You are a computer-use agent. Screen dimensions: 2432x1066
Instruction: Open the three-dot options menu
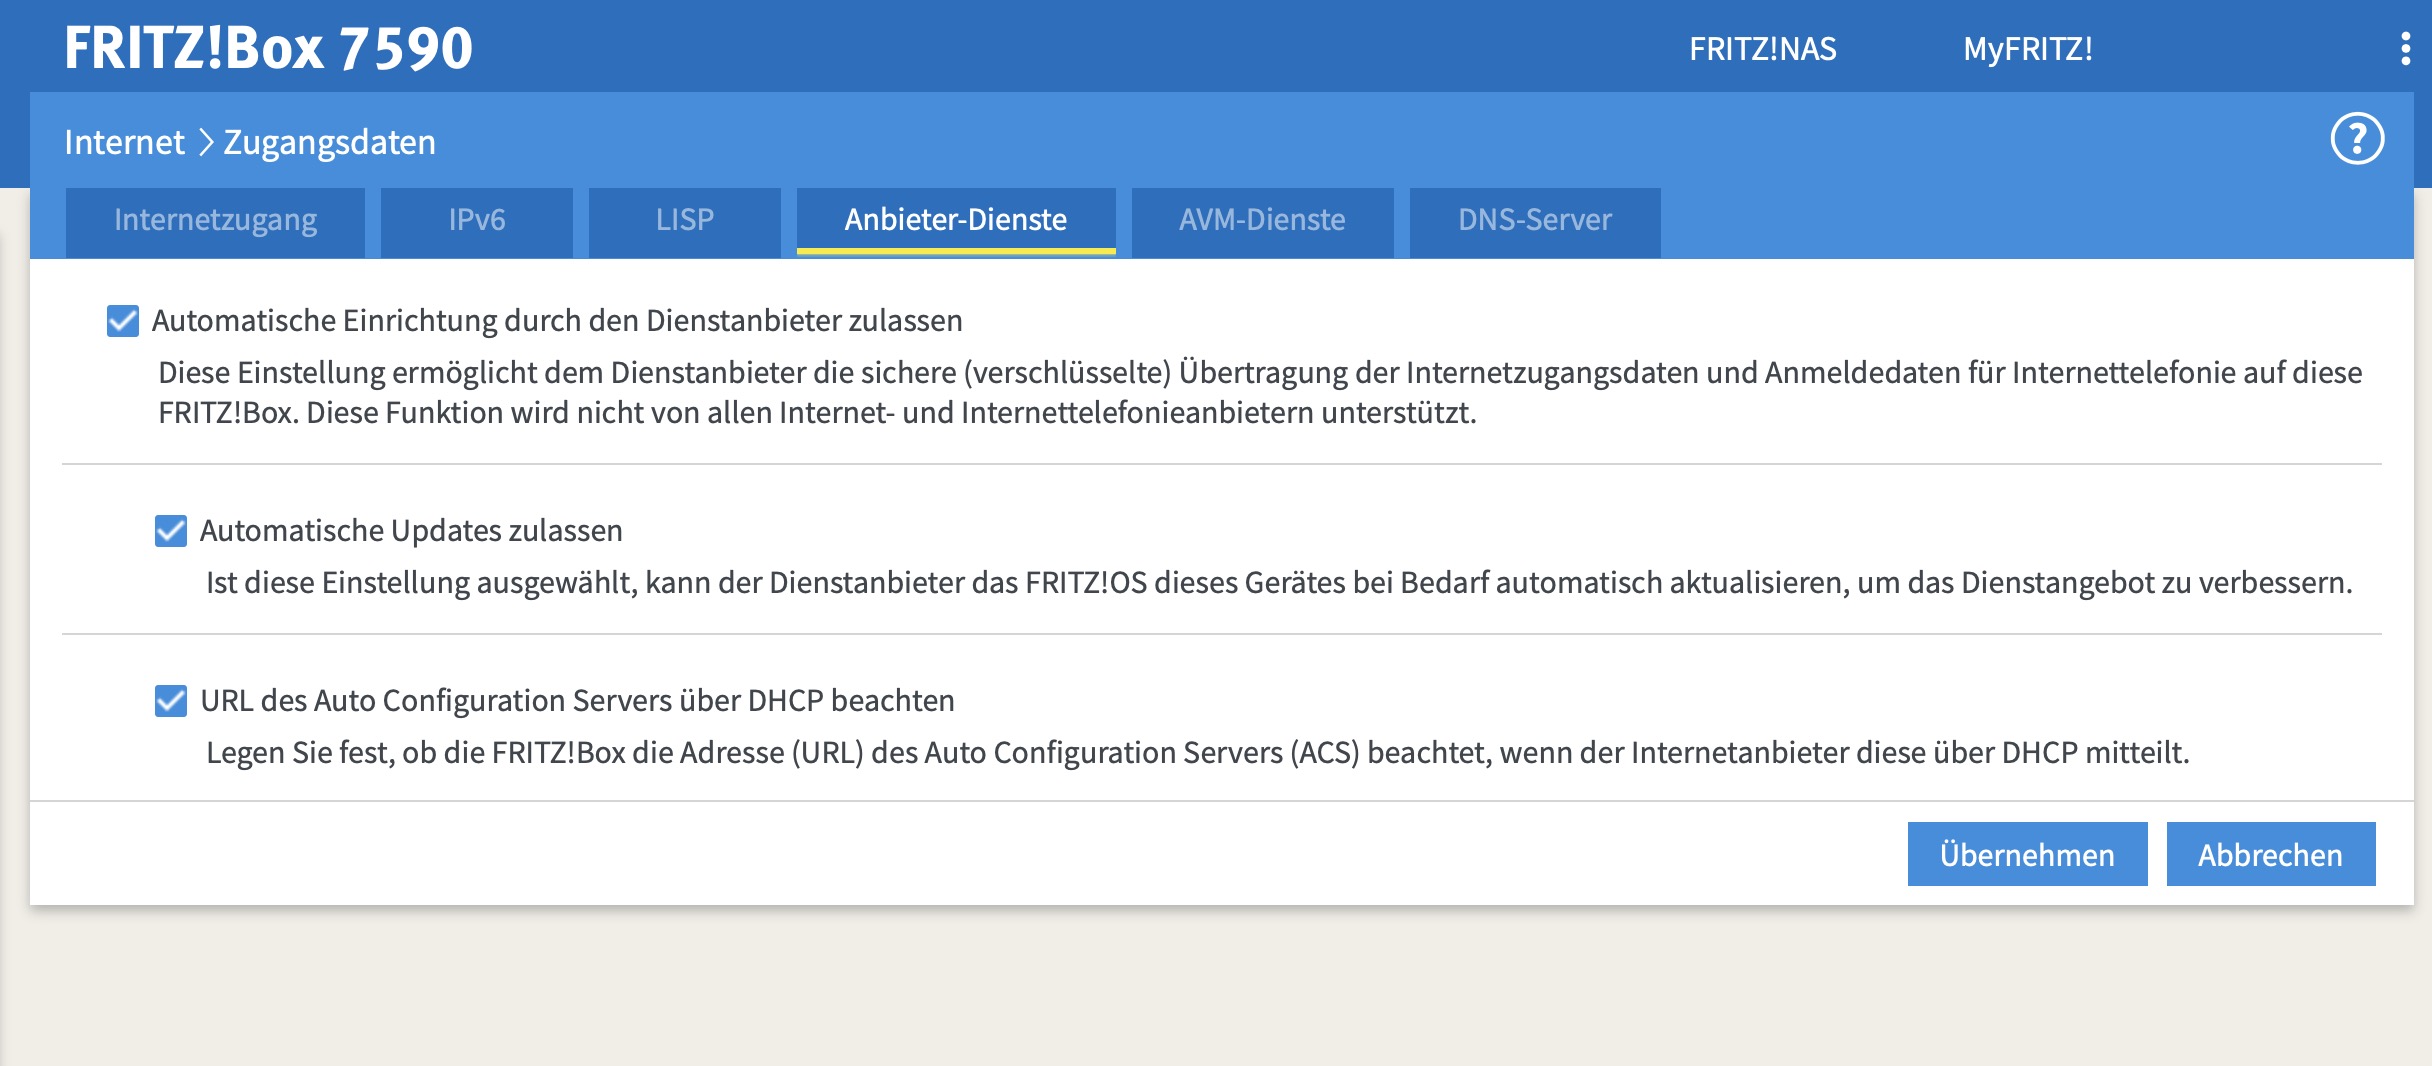coord(2405,48)
